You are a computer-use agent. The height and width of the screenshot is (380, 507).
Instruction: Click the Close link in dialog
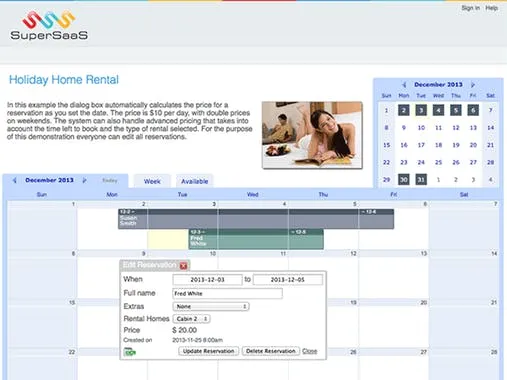coord(310,351)
